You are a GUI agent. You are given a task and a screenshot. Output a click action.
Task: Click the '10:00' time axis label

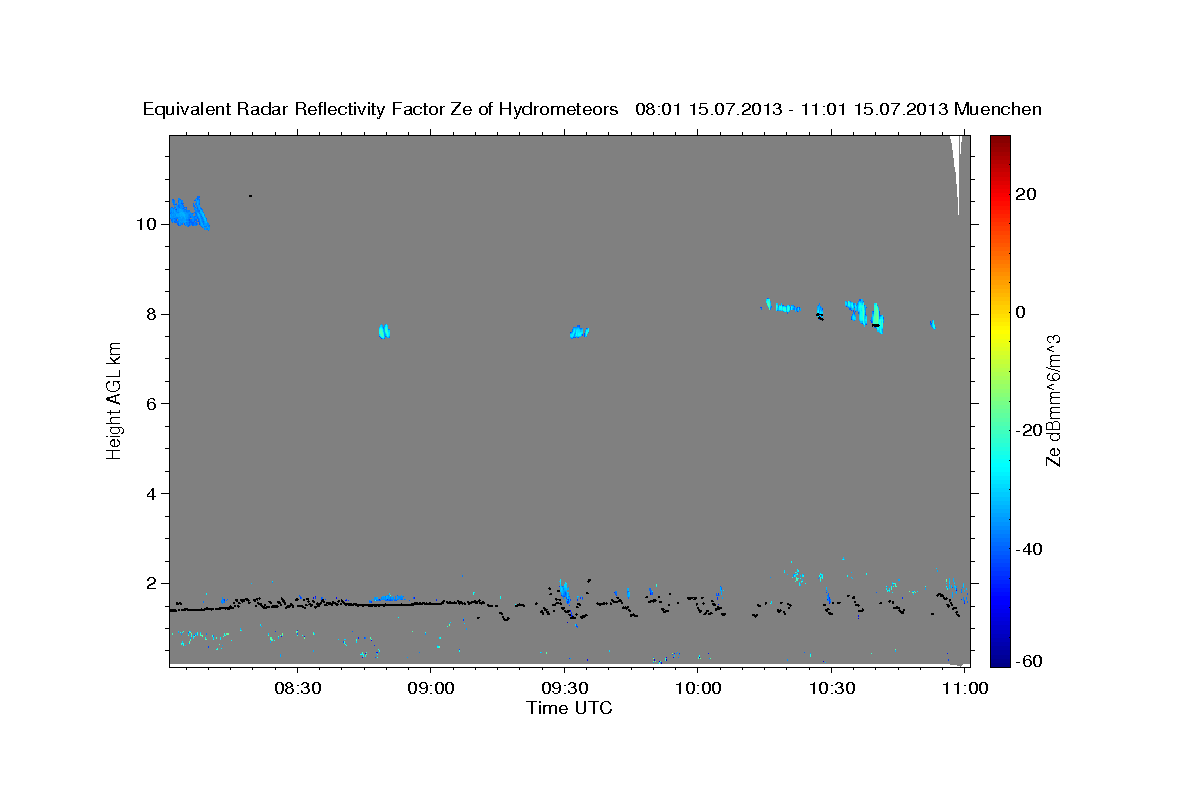[698, 688]
